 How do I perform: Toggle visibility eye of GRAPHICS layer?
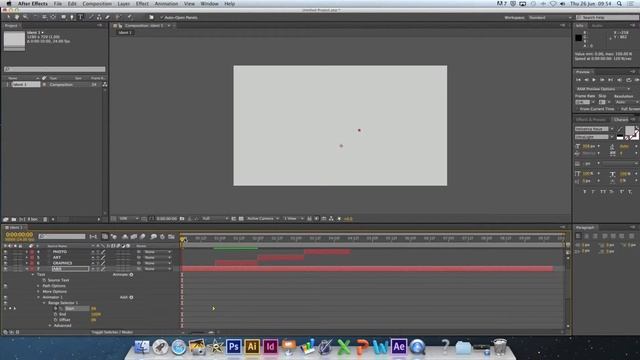[x=5, y=263]
